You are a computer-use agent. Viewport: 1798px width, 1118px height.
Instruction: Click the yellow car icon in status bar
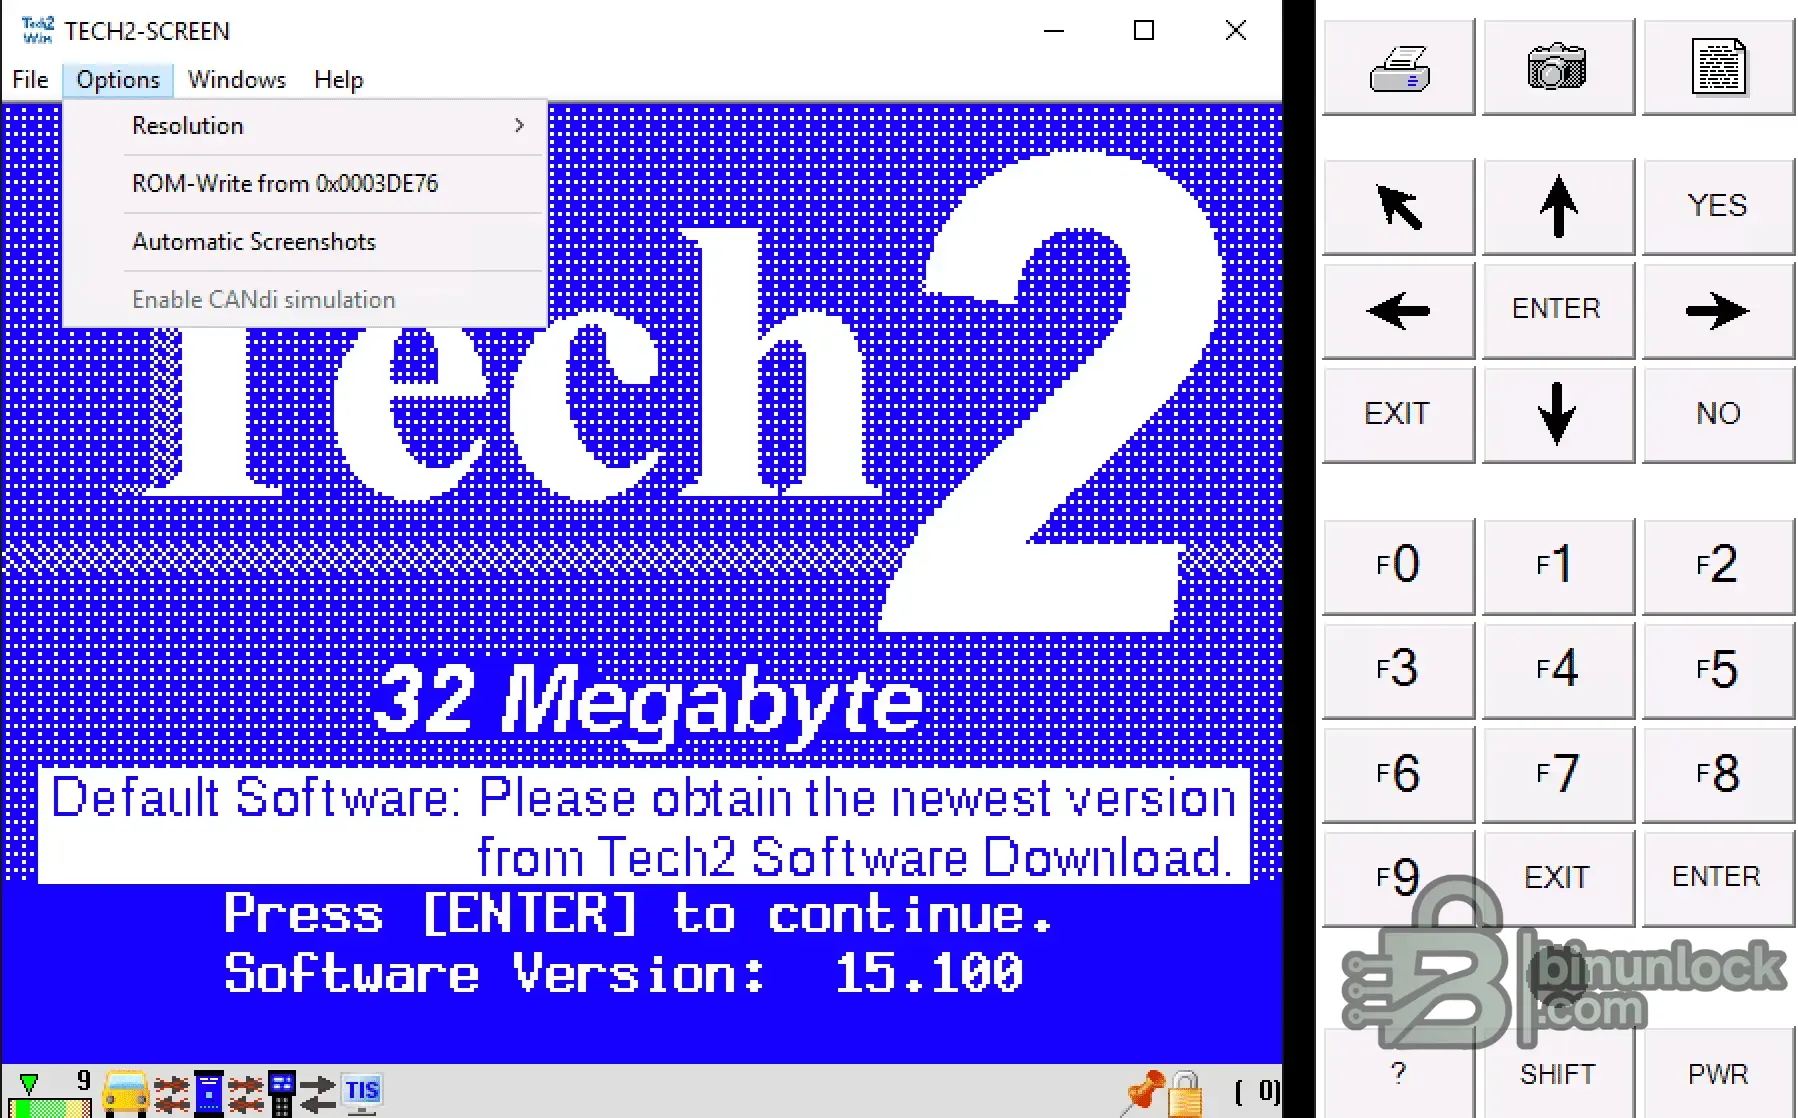coord(126,1092)
